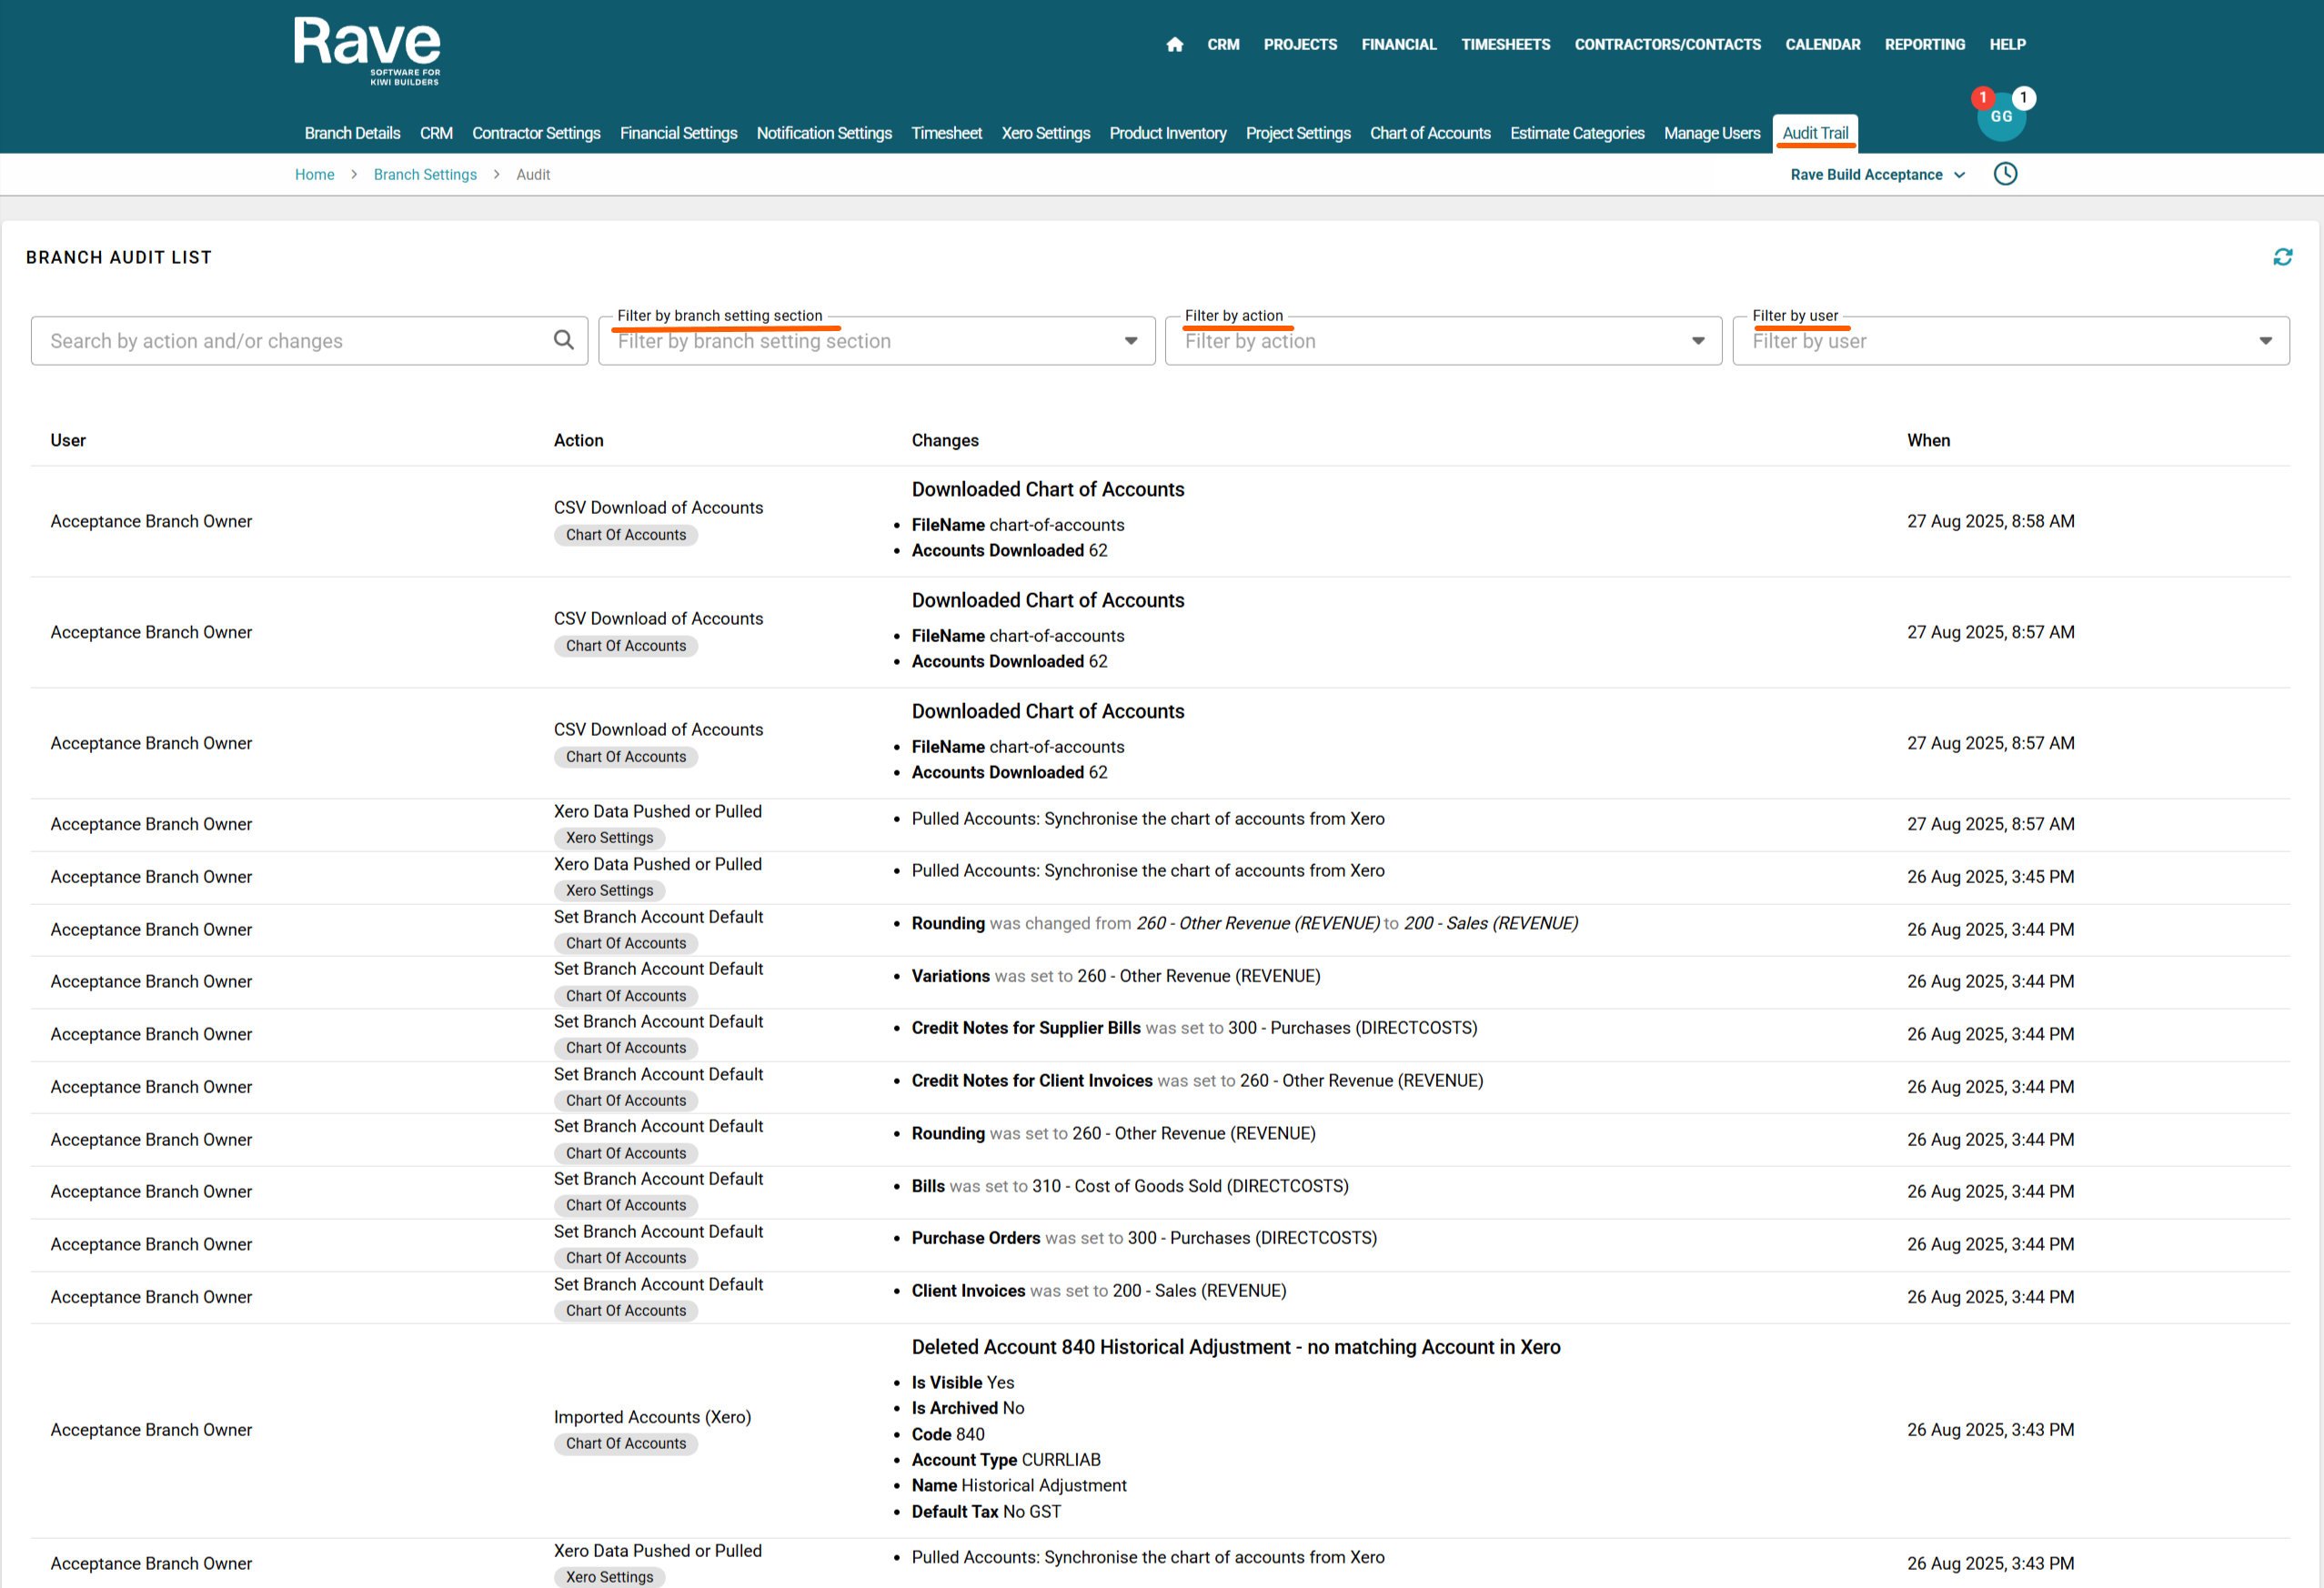2324x1588 pixels.
Task: Click the timestamp 26 Aug 2025, 3:45 PM
Action: pyautogui.click(x=1989, y=877)
